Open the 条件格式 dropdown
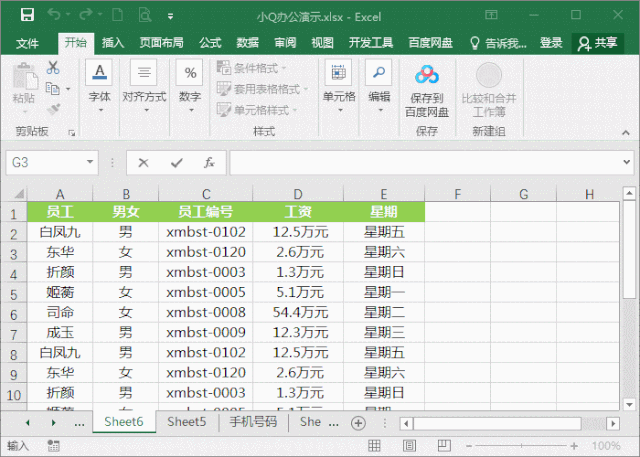The image size is (640, 457). pos(251,68)
